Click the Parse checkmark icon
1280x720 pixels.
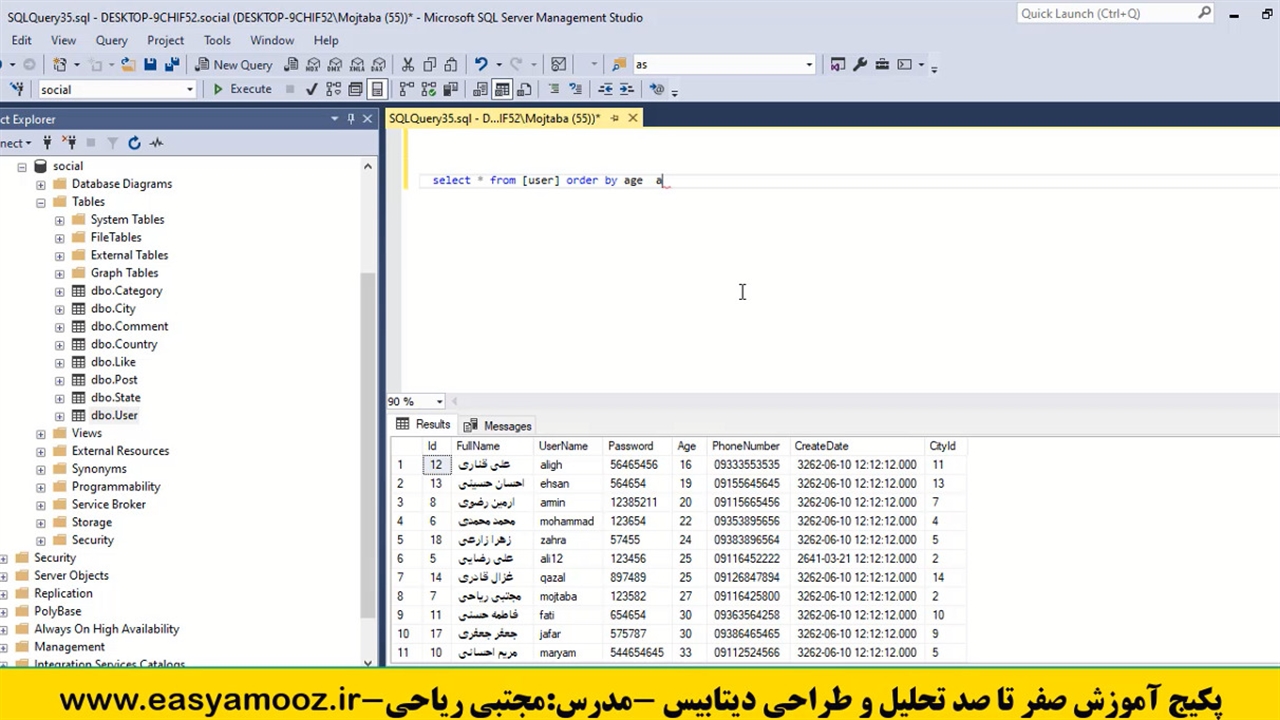tap(311, 89)
